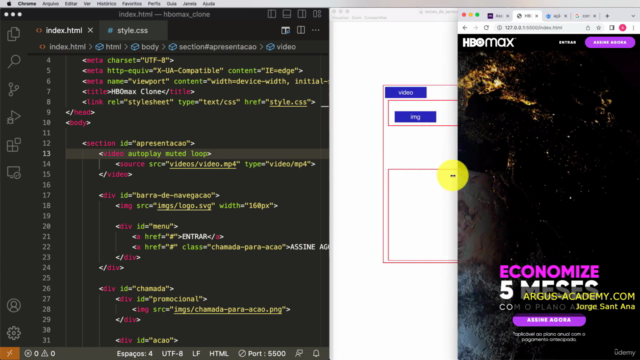Share this page icon in address bar

[x=588, y=28]
